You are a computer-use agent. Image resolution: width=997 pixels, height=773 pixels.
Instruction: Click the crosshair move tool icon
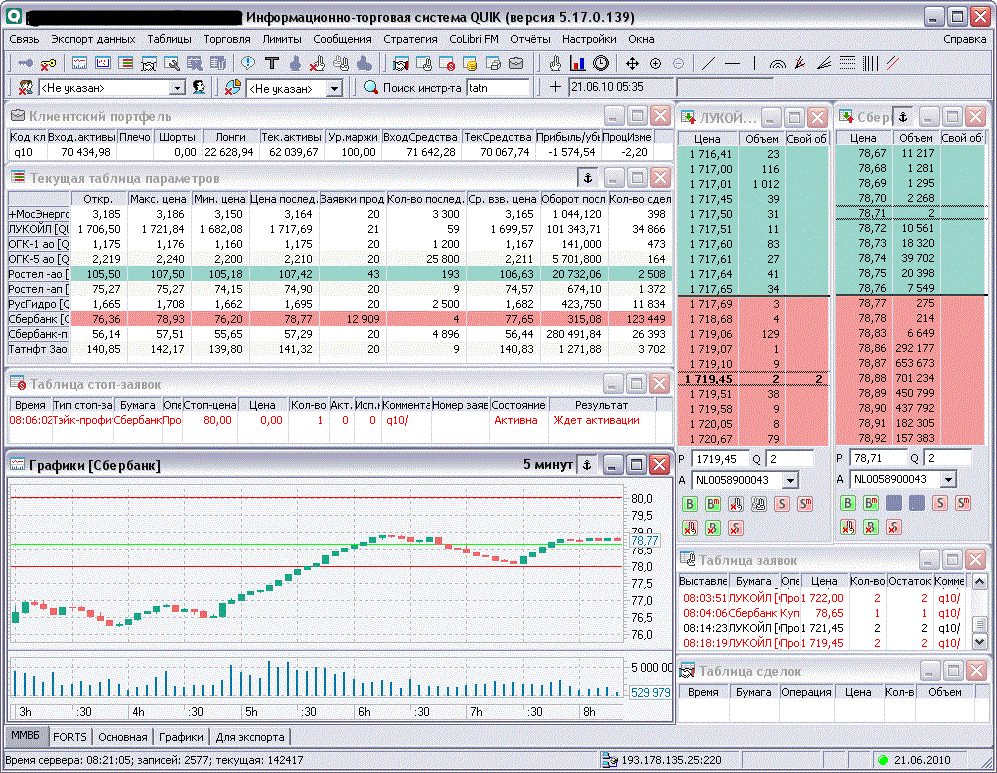click(x=632, y=63)
